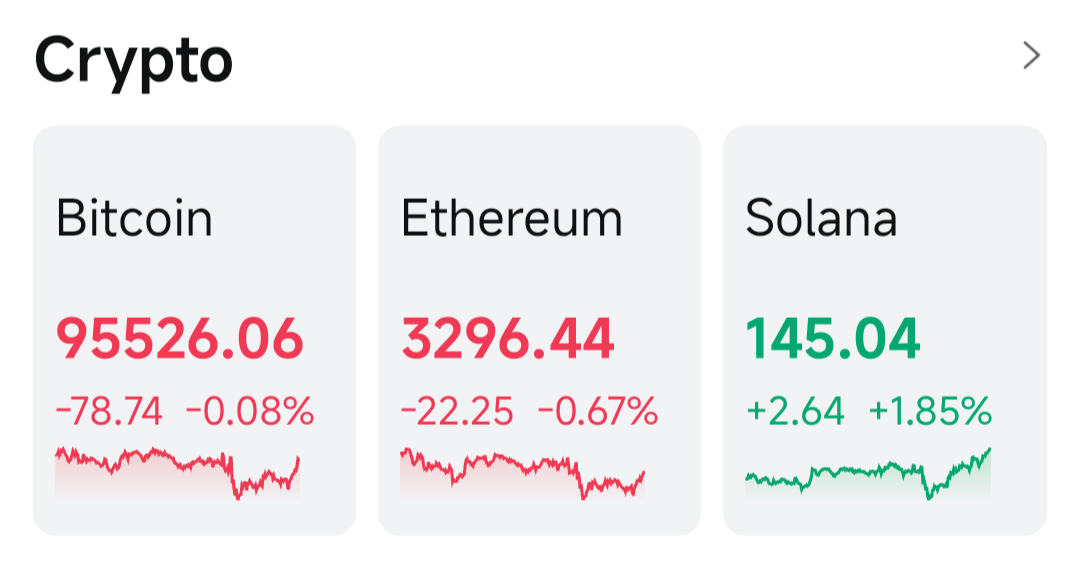Click Ethereum change value -22.25
This screenshot has width=1080, height=585.
tap(457, 411)
